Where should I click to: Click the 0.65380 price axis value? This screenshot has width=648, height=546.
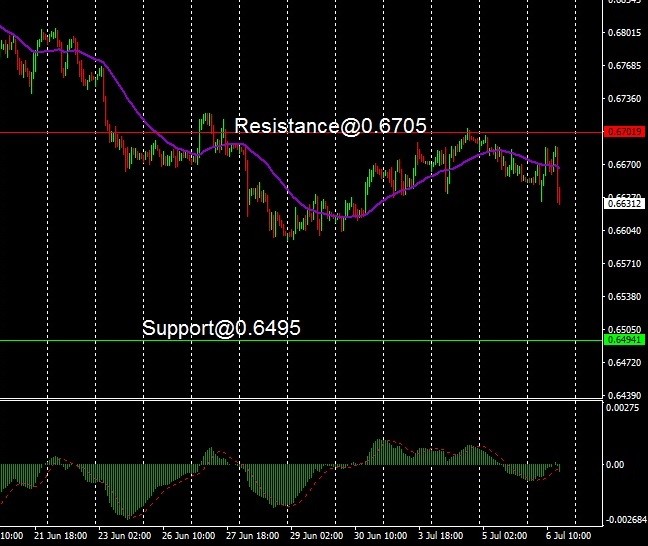coord(624,296)
